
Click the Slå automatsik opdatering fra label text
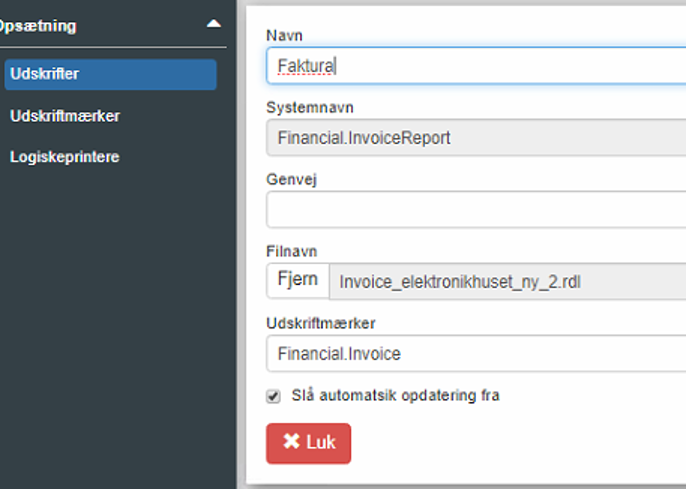tap(395, 396)
